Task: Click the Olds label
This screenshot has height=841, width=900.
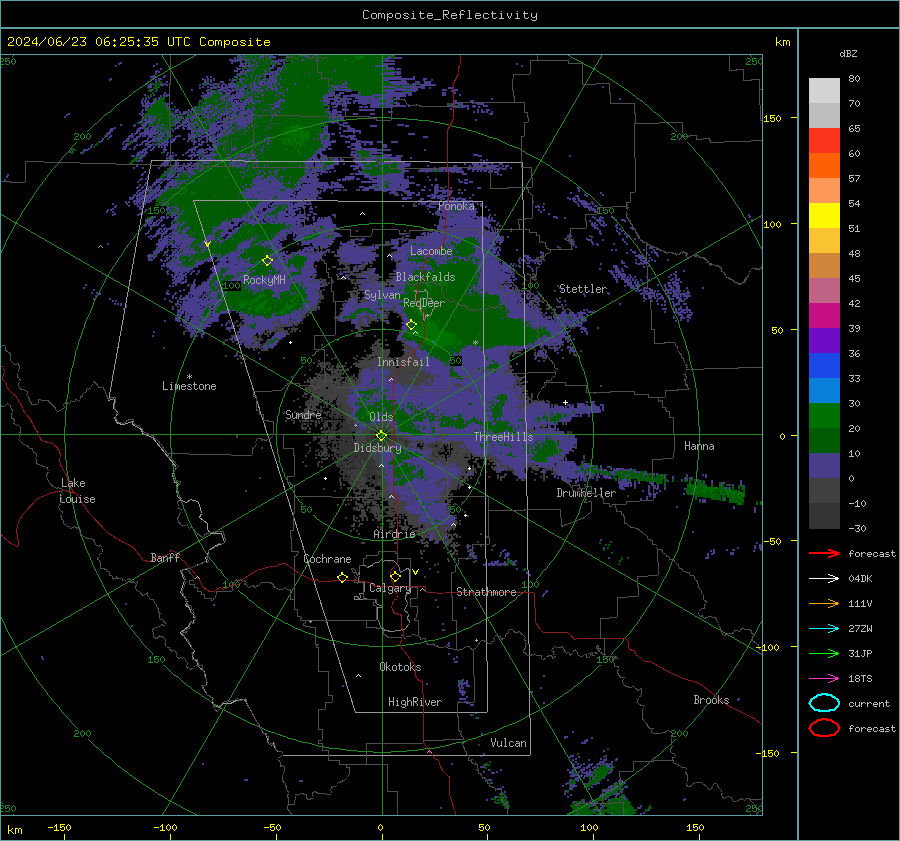Action: [381, 417]
